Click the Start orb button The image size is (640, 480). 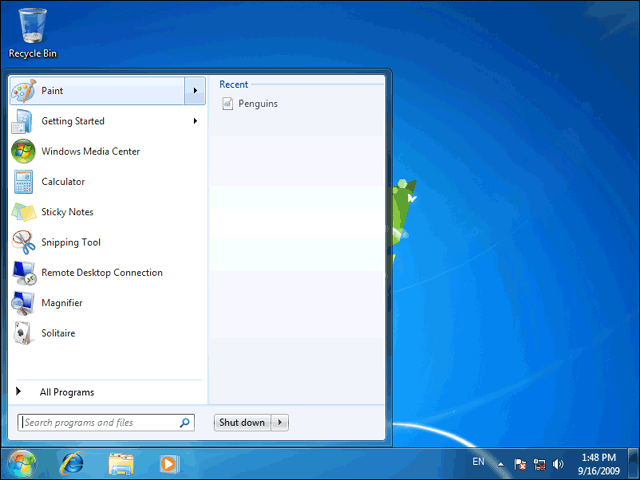click(22, 464)
